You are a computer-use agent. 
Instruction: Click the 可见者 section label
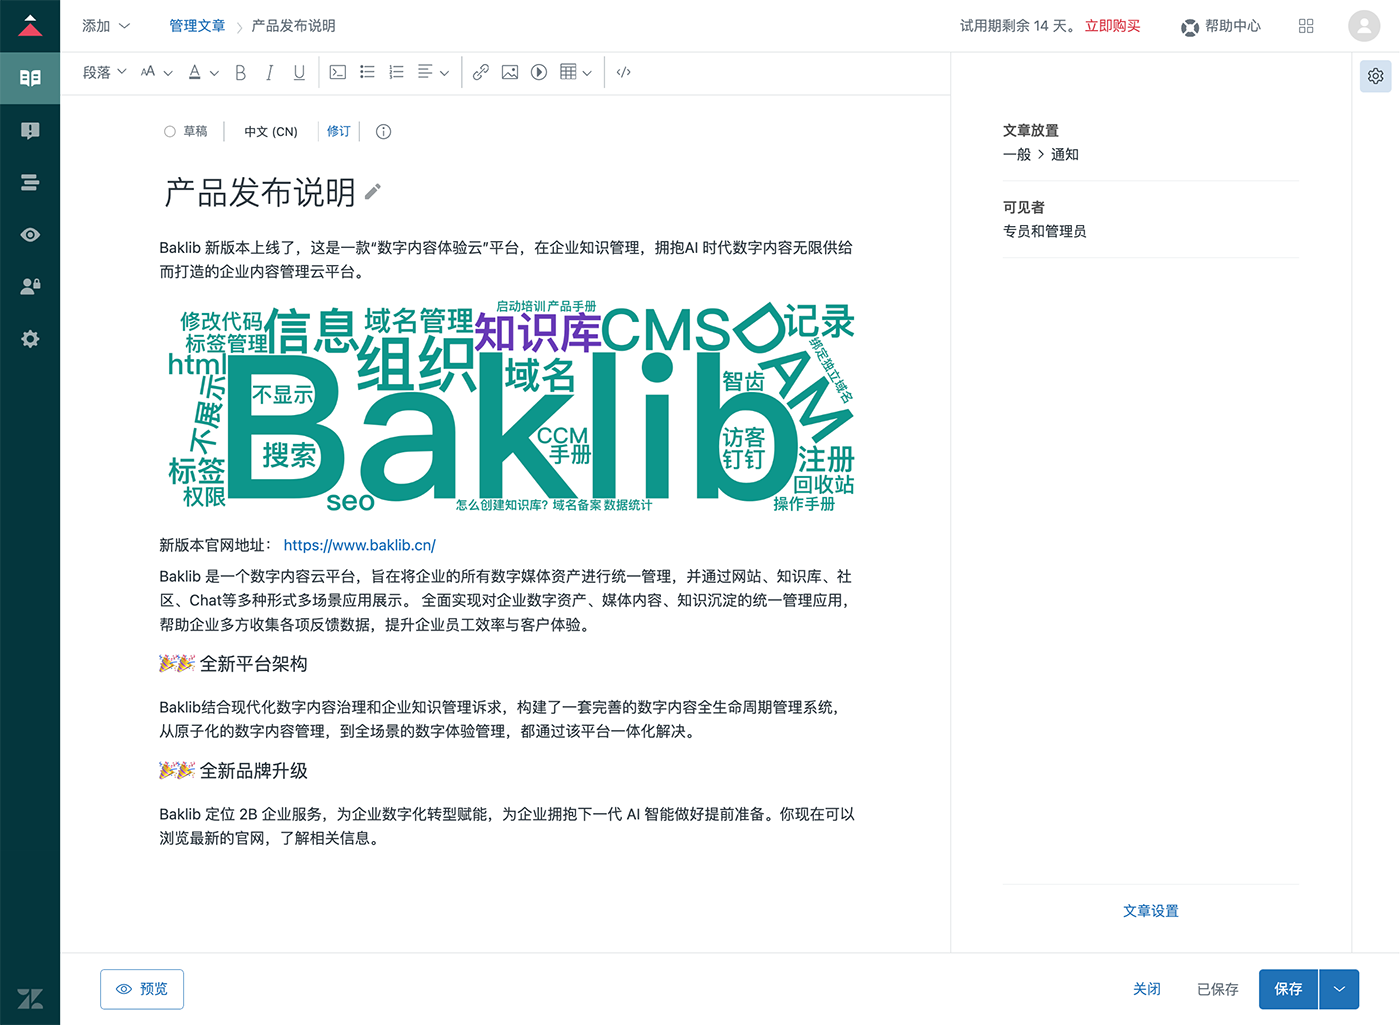tap(1024, 207)
